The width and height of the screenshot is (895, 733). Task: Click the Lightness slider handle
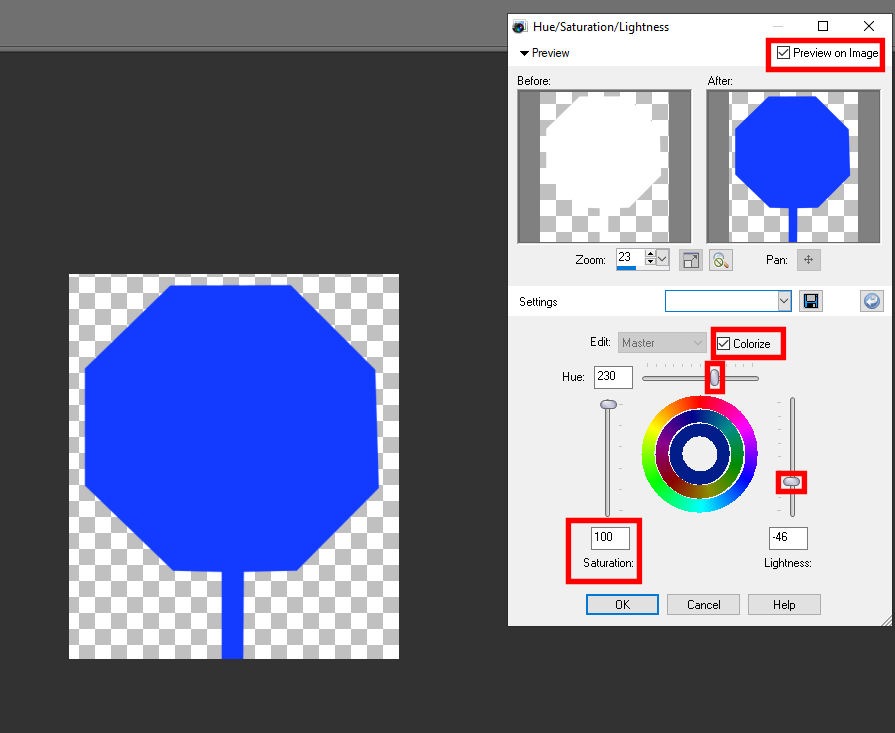(791, 482)
